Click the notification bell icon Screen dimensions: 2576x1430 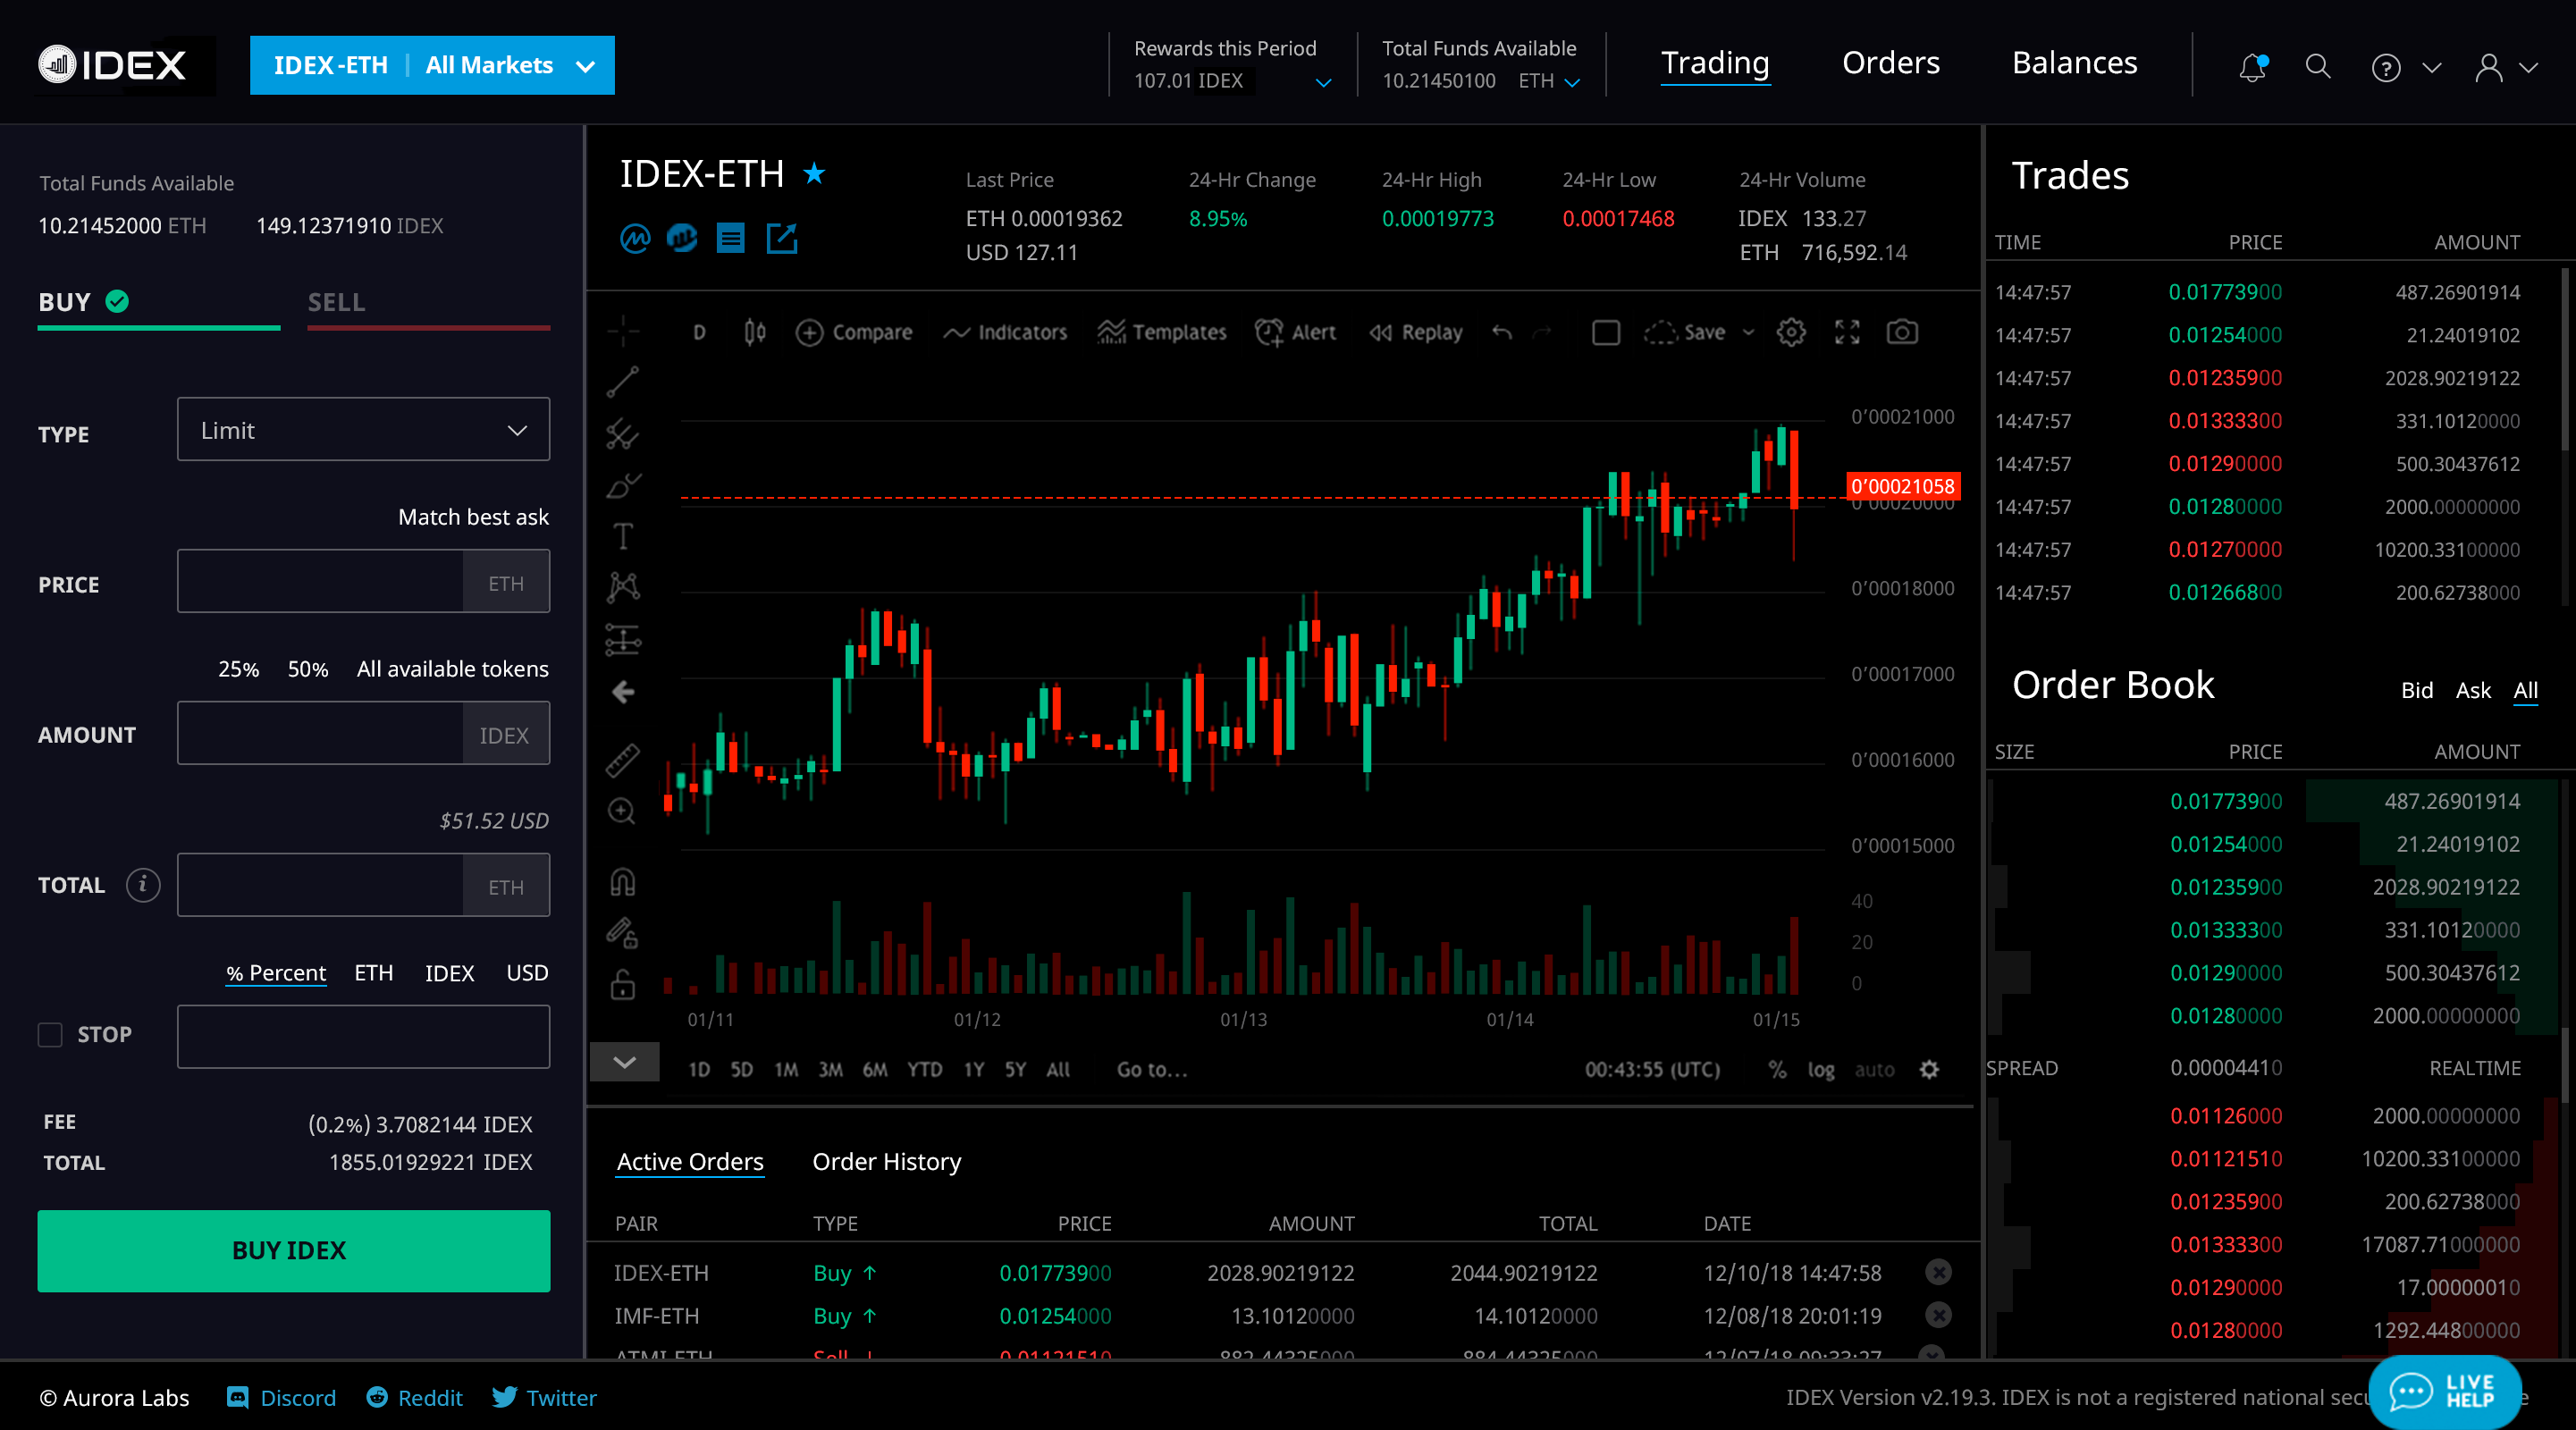coord(2251,67)
